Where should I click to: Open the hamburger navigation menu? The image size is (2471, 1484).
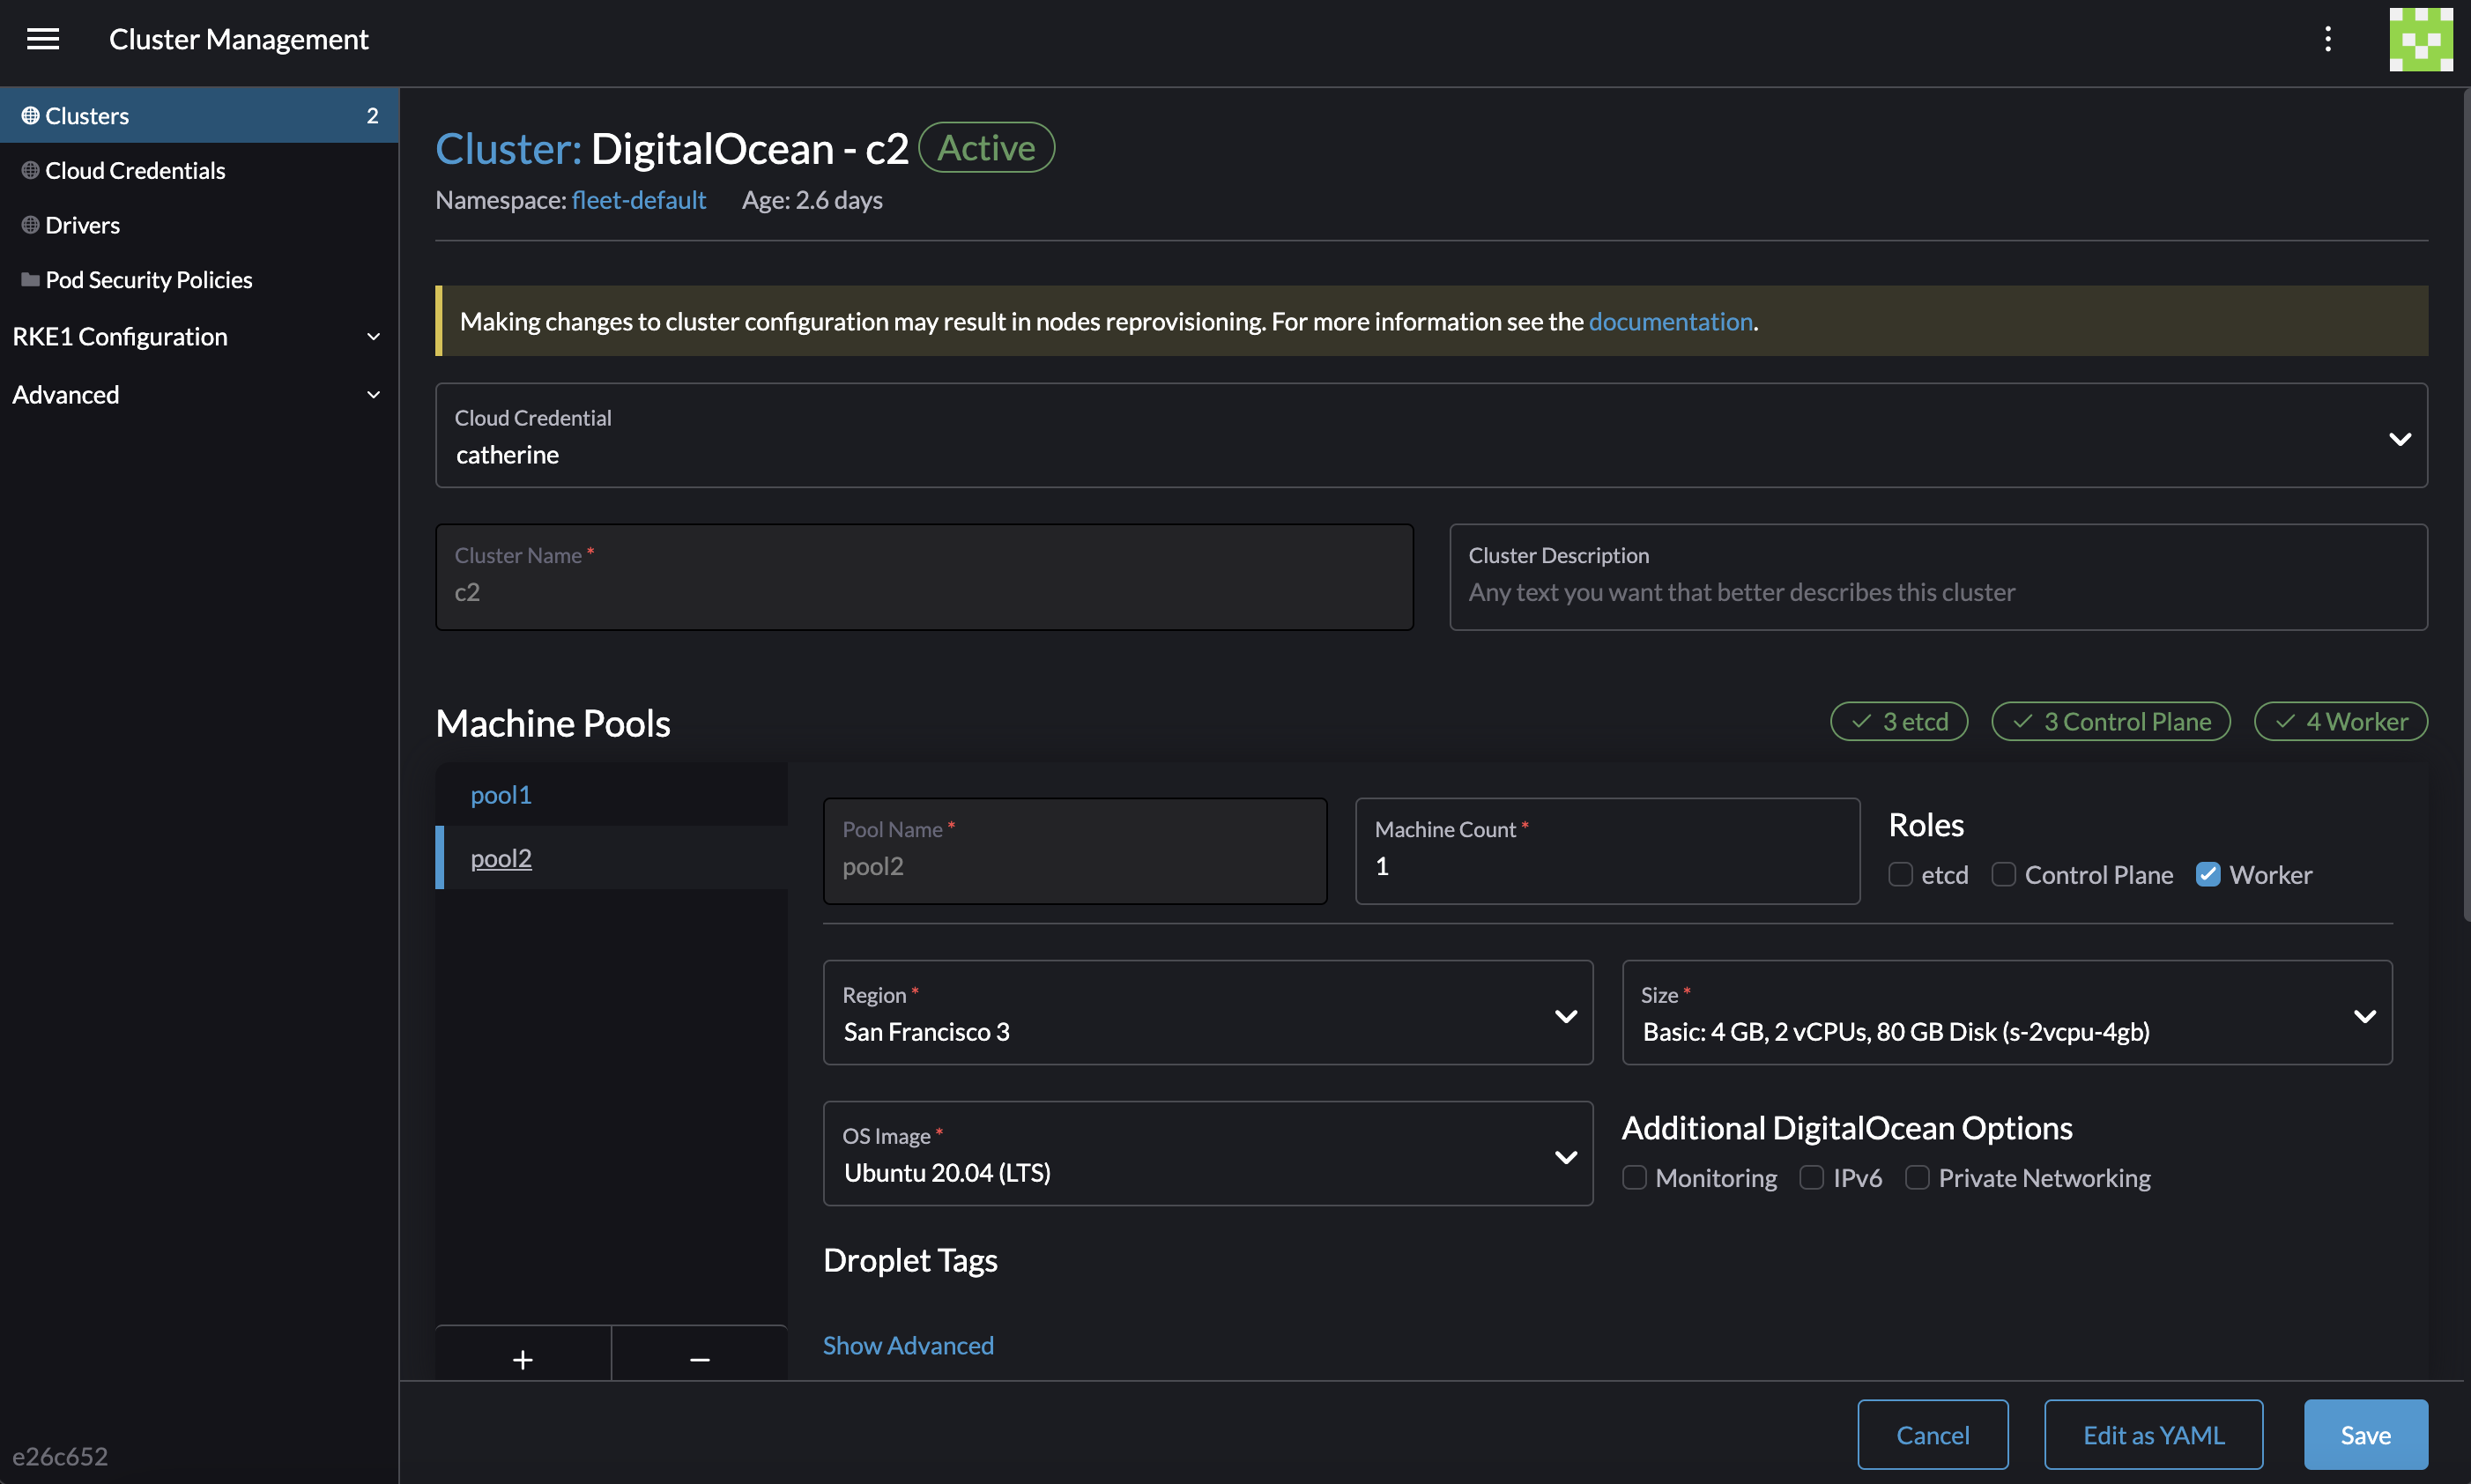(x=43, y=39)
